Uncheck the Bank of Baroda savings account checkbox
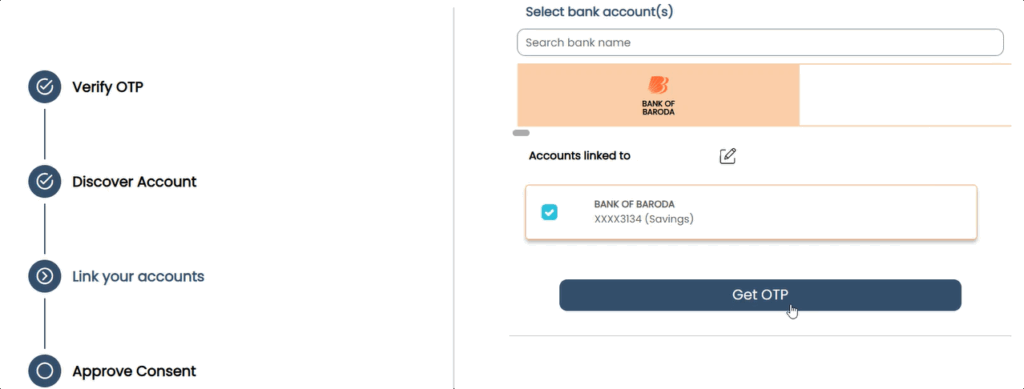 [x=549, y=212]
